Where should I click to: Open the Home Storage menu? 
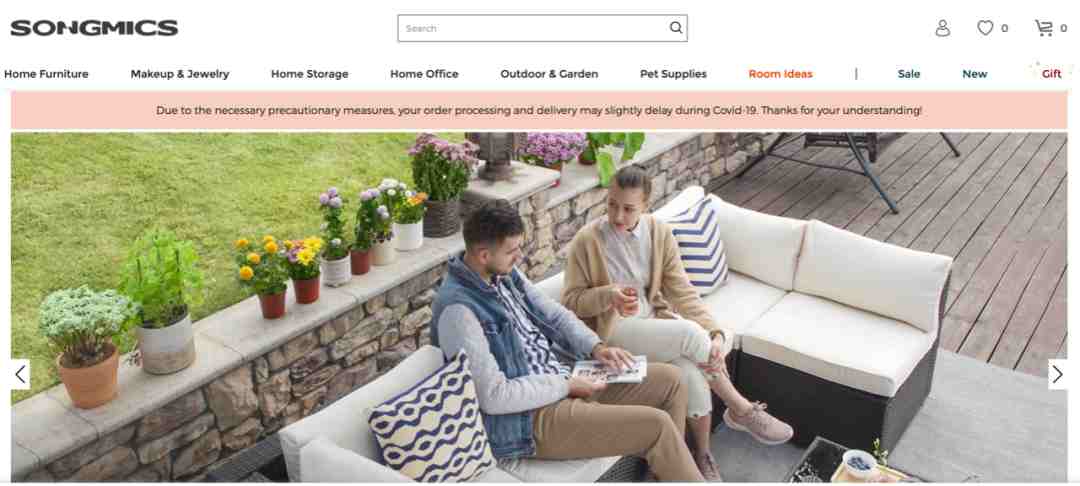point(309,74)
